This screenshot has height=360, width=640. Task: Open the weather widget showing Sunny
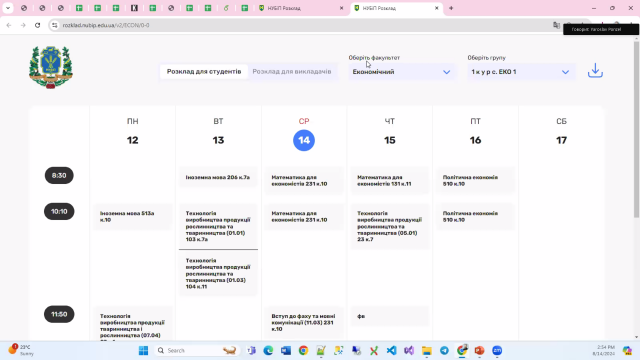coord(21,350)
